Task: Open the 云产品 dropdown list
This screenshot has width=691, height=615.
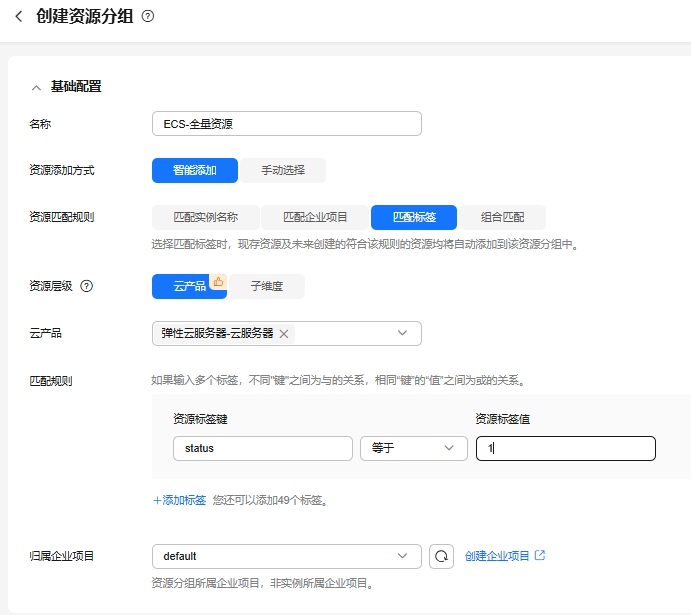Action: [402, 333]
